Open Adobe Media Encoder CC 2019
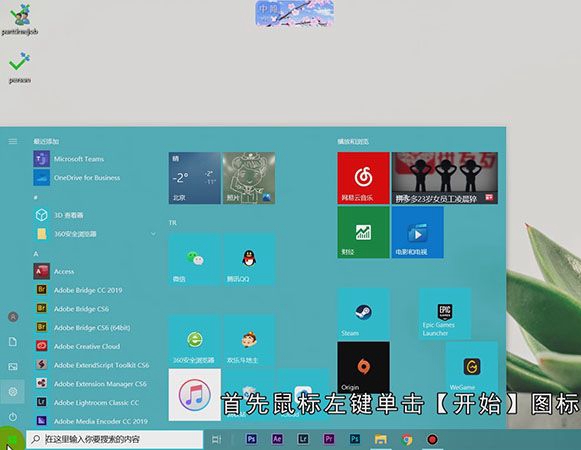 pyautogui.click(x=91, y=421)
